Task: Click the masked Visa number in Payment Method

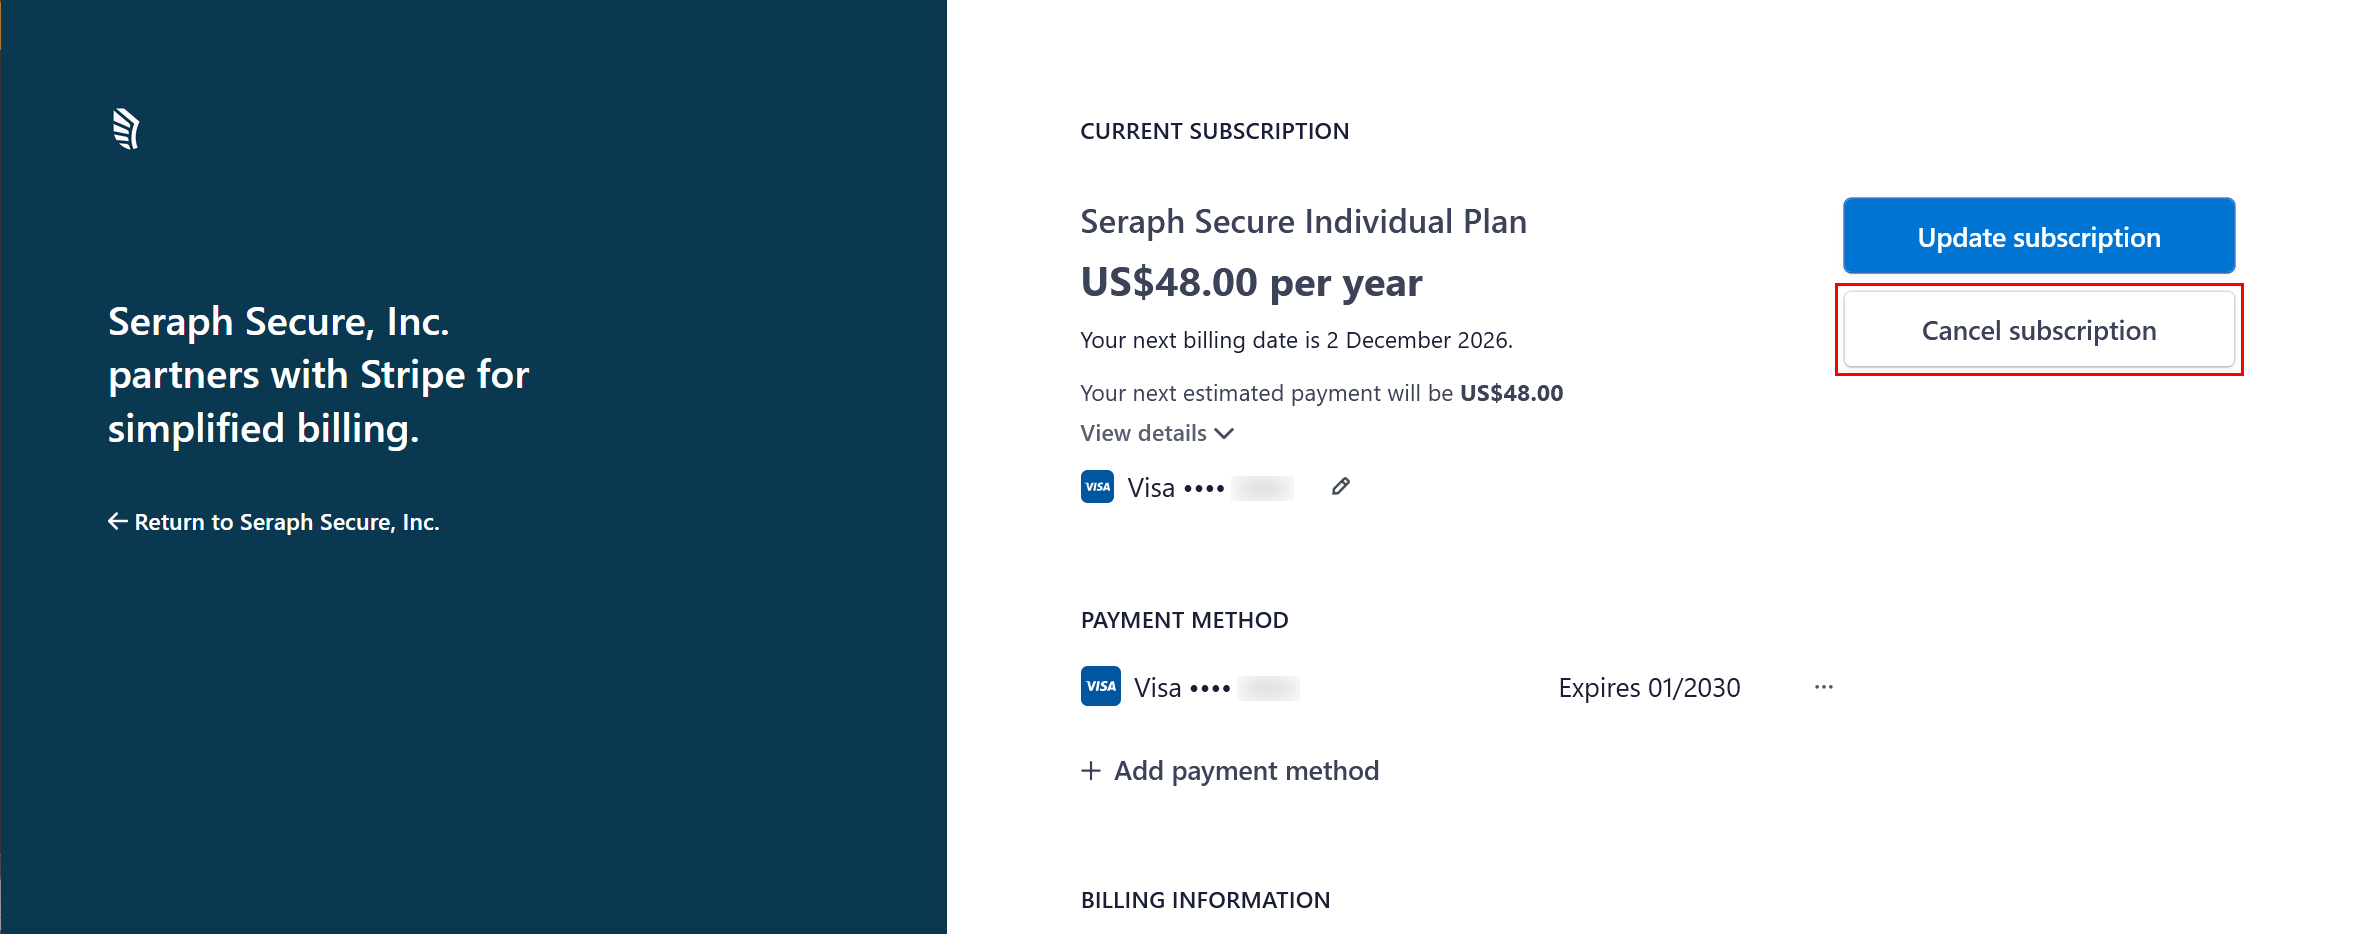Action: point(1216,688)
